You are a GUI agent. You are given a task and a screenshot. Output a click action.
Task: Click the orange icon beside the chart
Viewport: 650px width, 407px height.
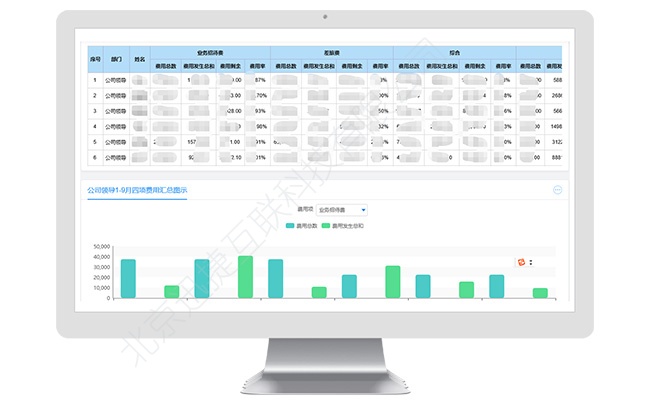[521, 262]
